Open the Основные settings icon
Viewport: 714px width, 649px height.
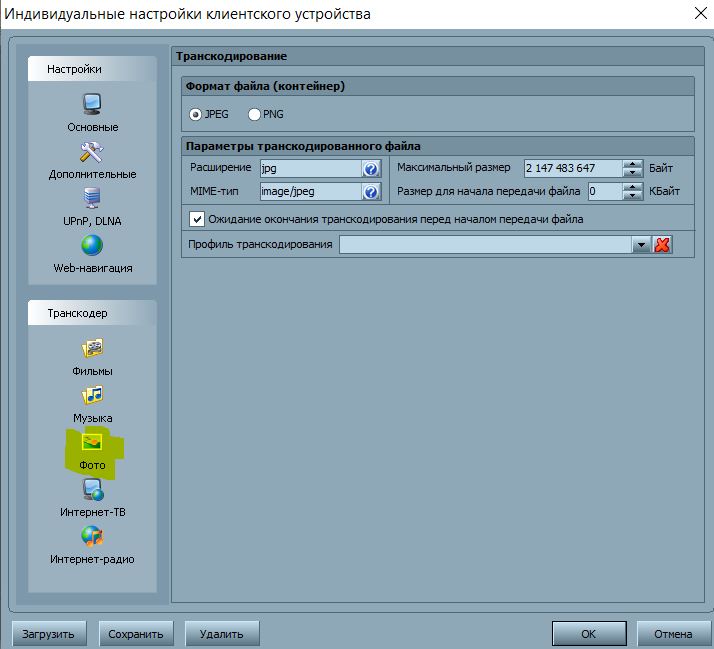coord(92,104)
